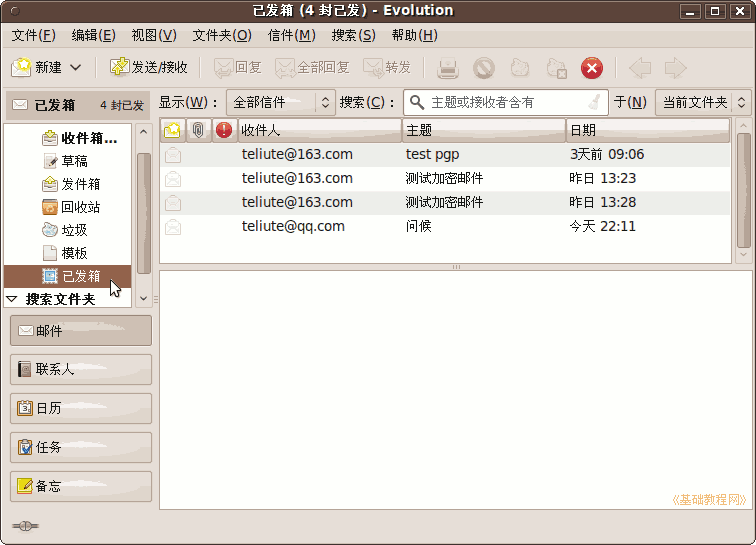
Task: Click the next arrow icon
Action: (675, 68)
